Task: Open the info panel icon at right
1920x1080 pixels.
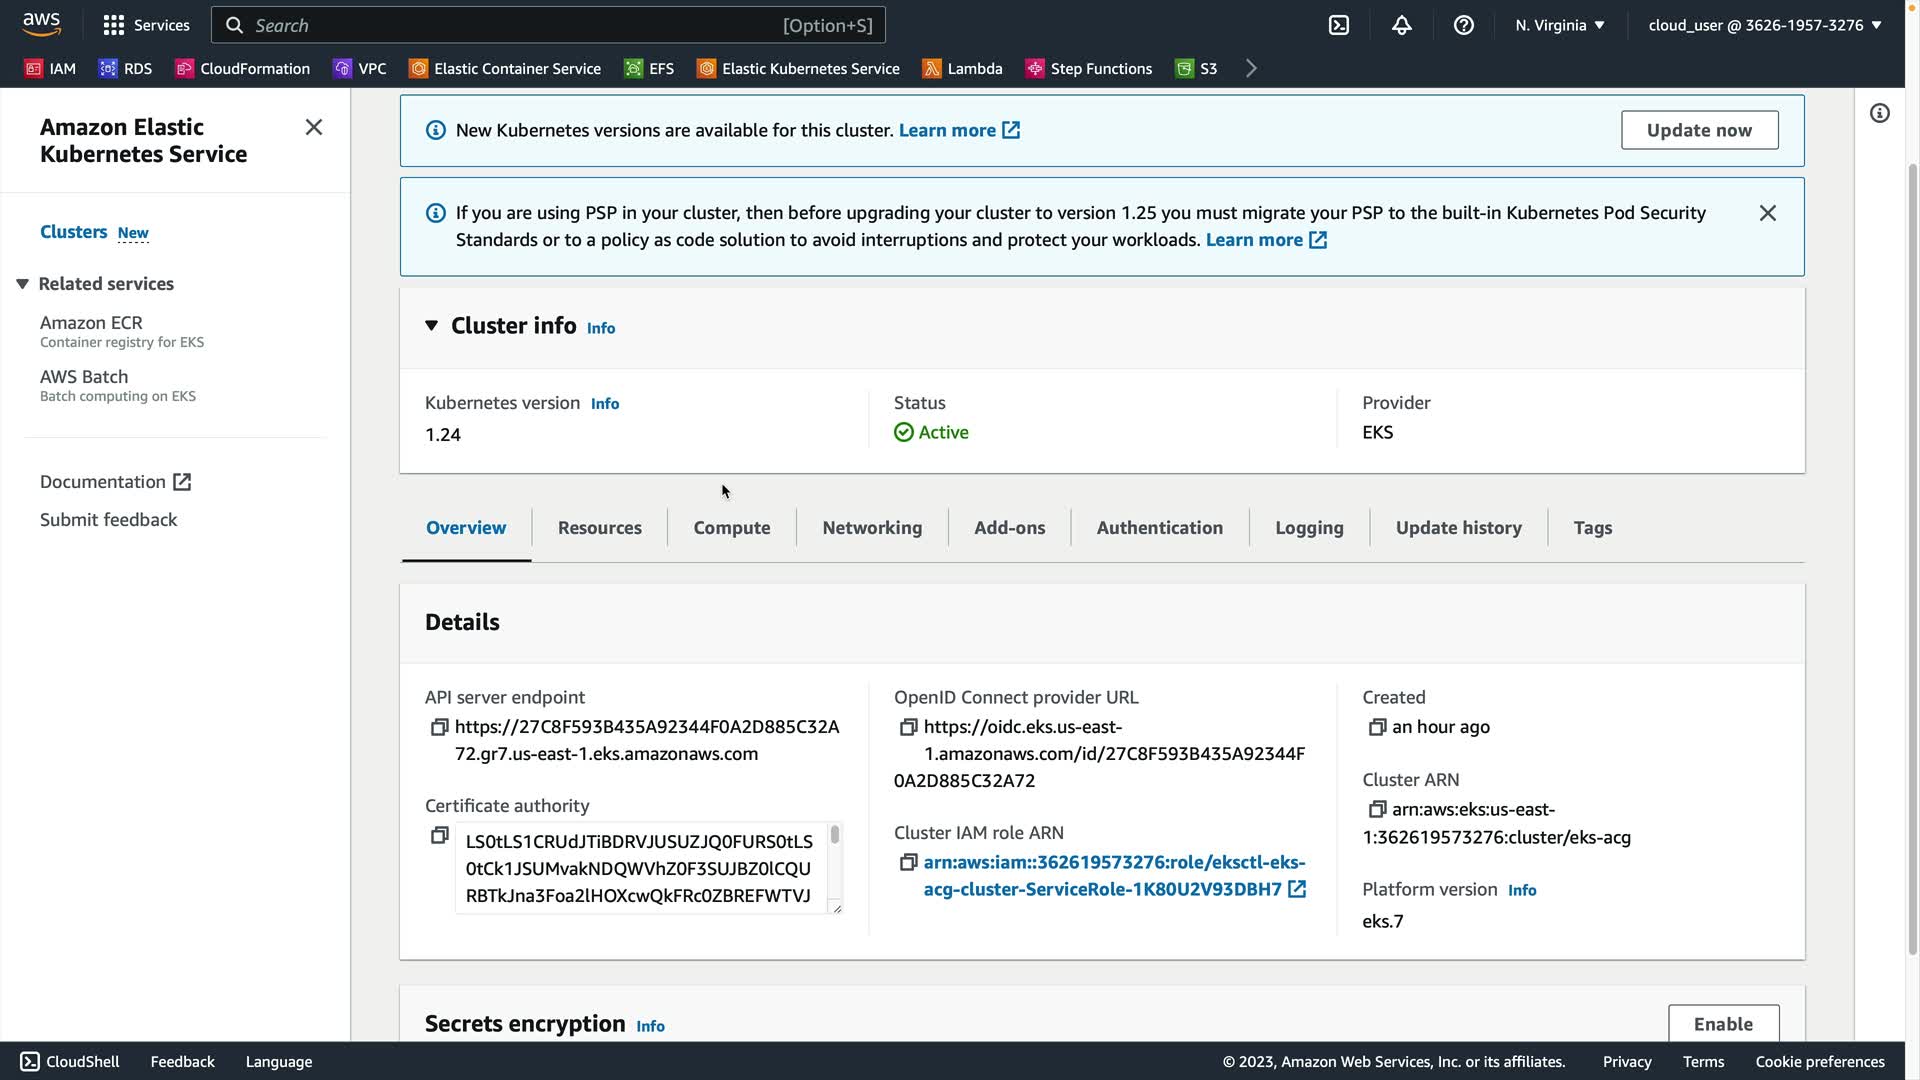Action: 1879,113
